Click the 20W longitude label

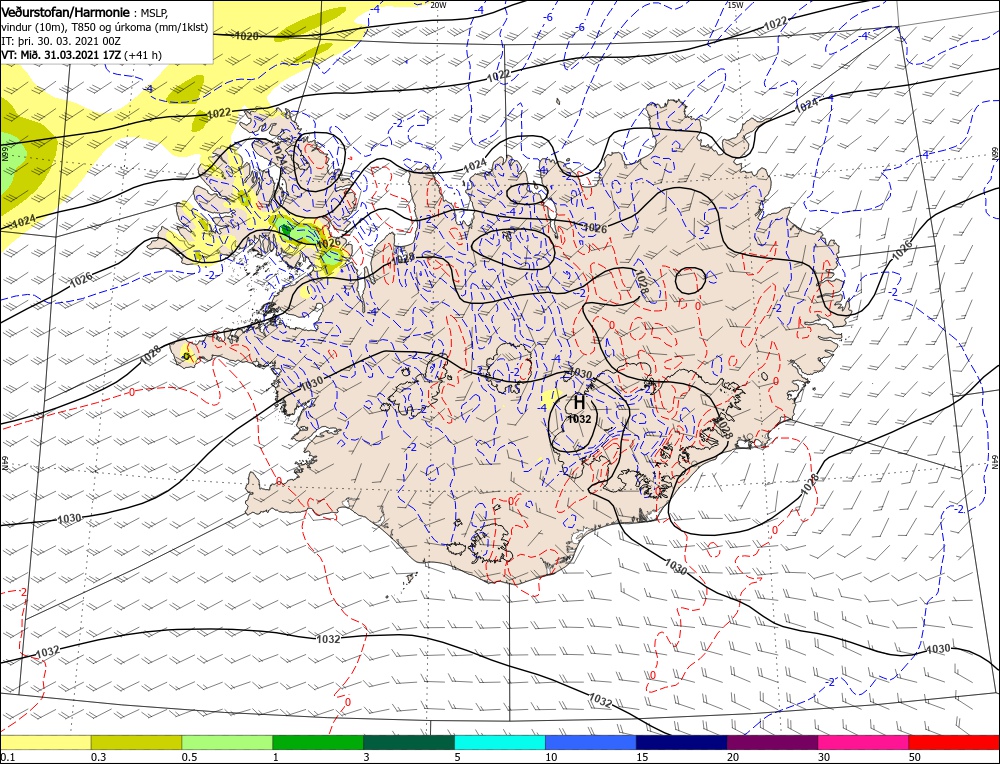[438, 4]
